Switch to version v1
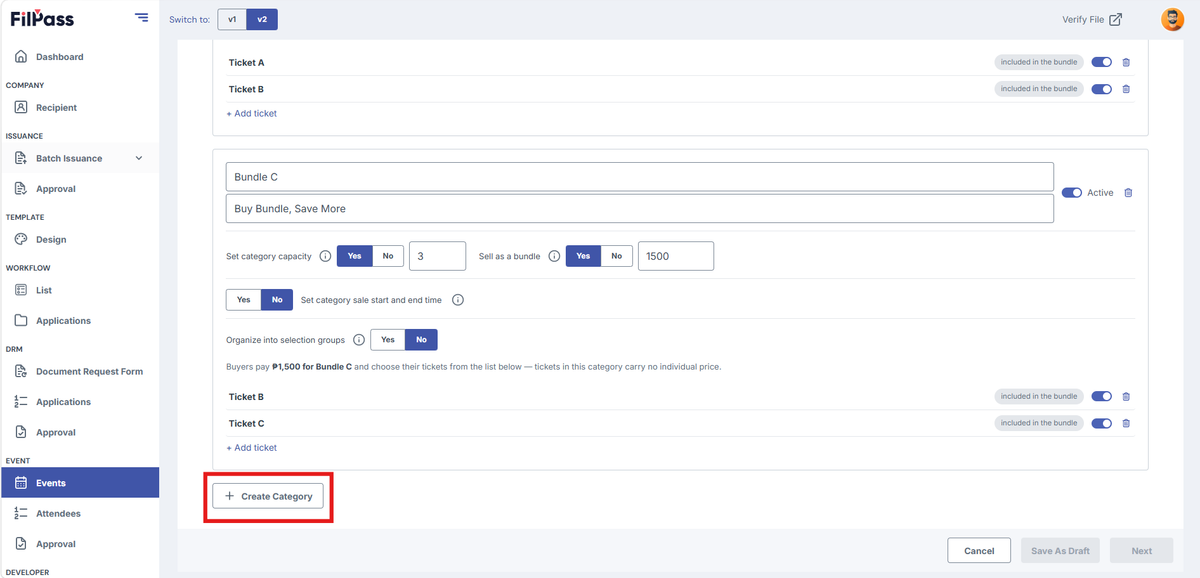 (x=232, y=19)
